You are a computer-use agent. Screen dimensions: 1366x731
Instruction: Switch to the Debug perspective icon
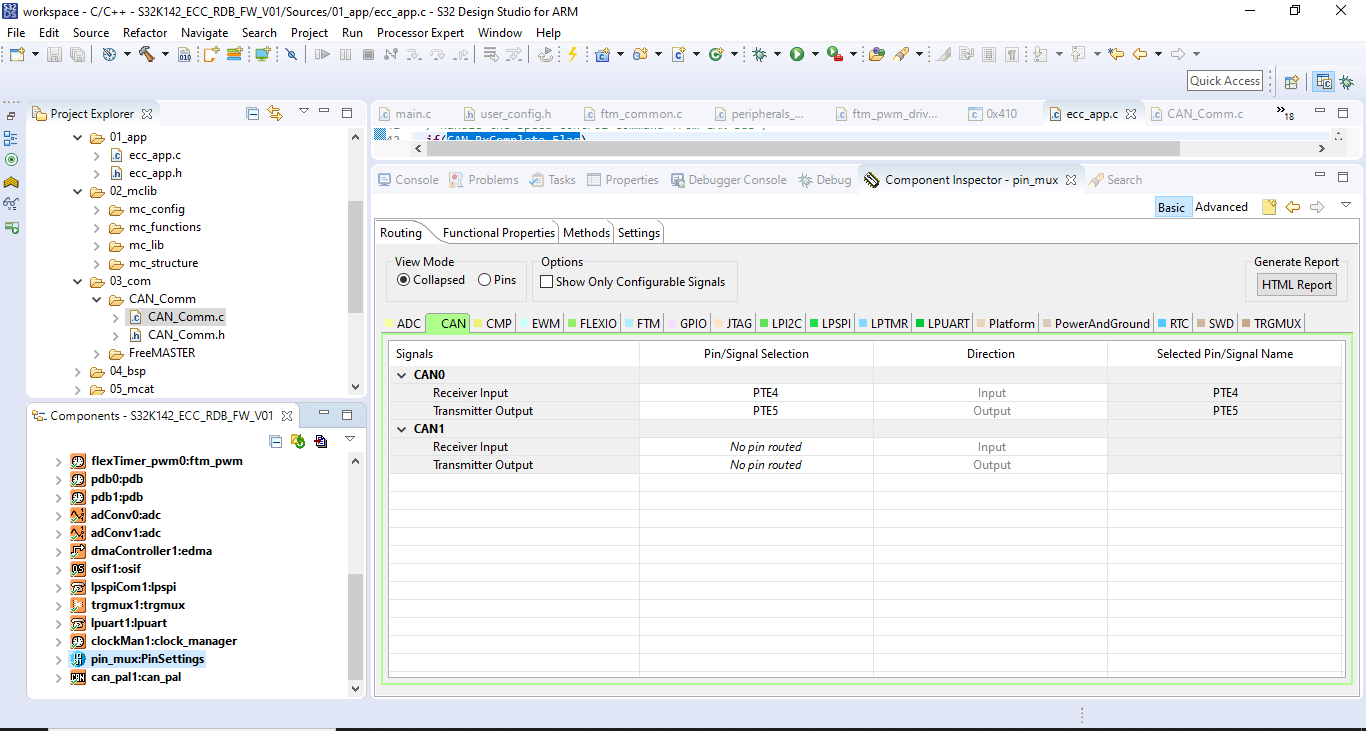pos(1347,82)
